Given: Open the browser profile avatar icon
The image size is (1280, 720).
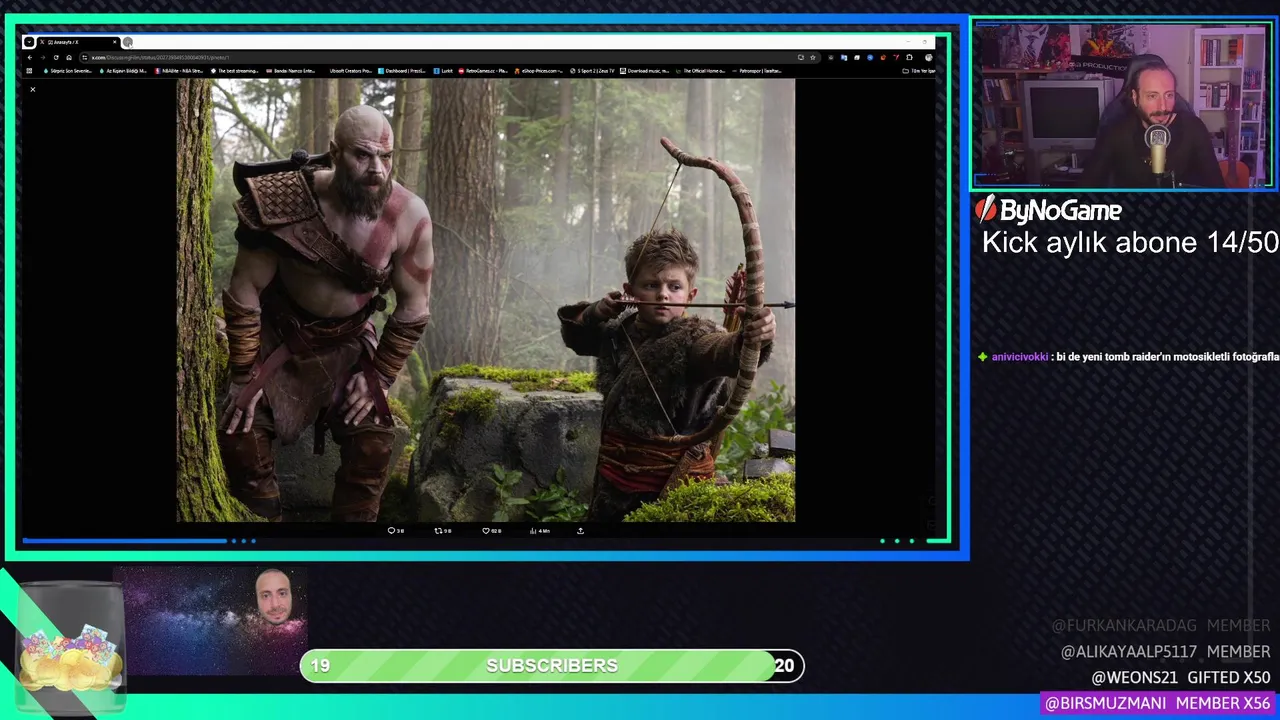Looking at the screenshot, I should pos(928,57).
